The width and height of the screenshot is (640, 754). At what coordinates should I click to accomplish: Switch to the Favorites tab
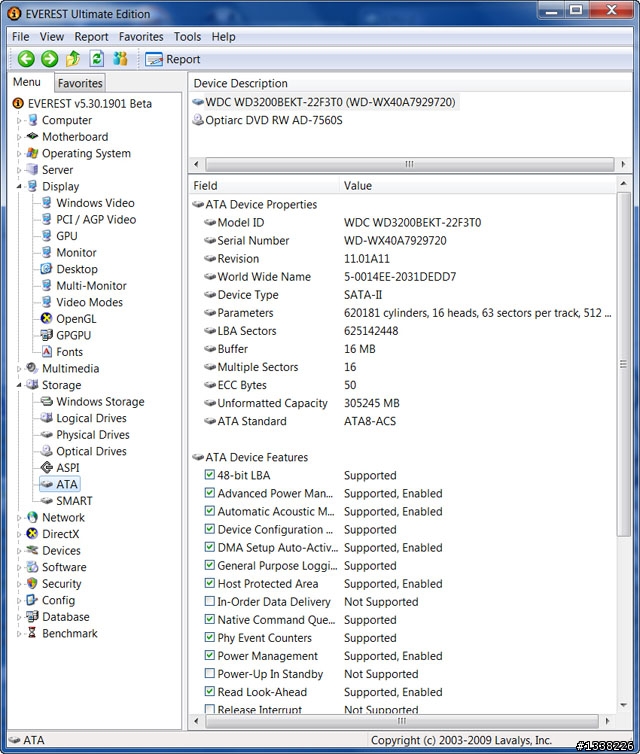point(80,83)
